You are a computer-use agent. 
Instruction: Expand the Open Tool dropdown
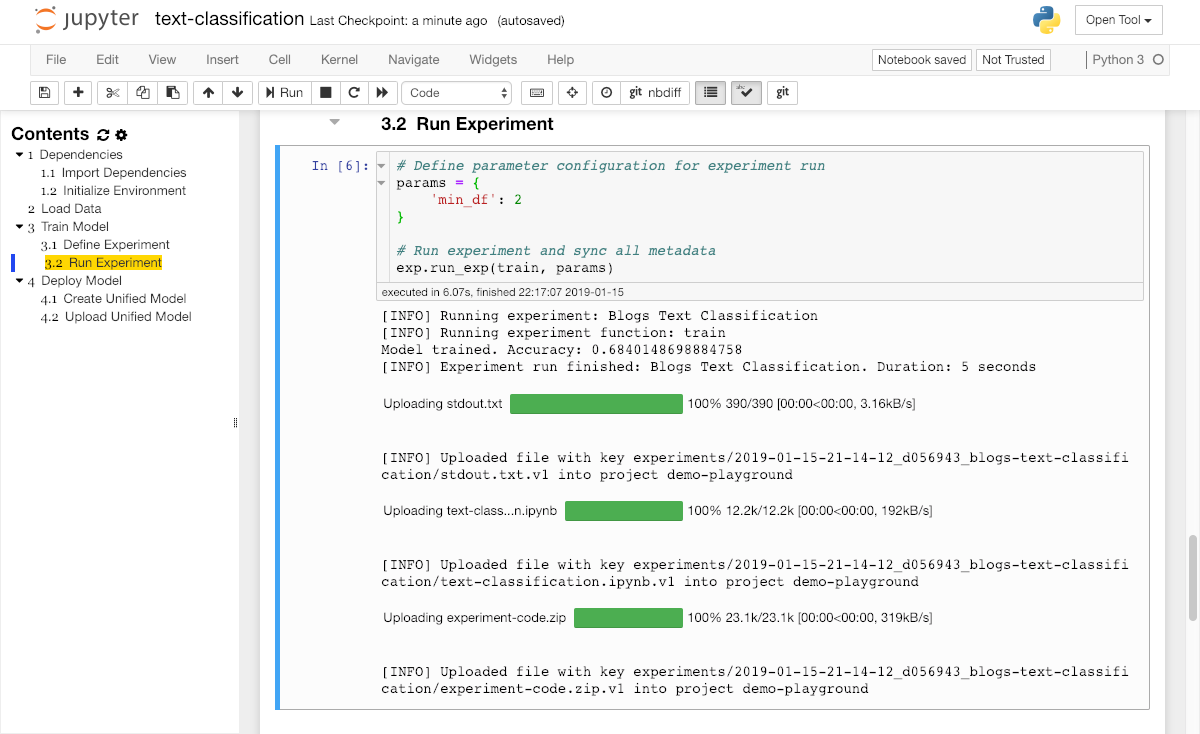tap(1118, 20)
